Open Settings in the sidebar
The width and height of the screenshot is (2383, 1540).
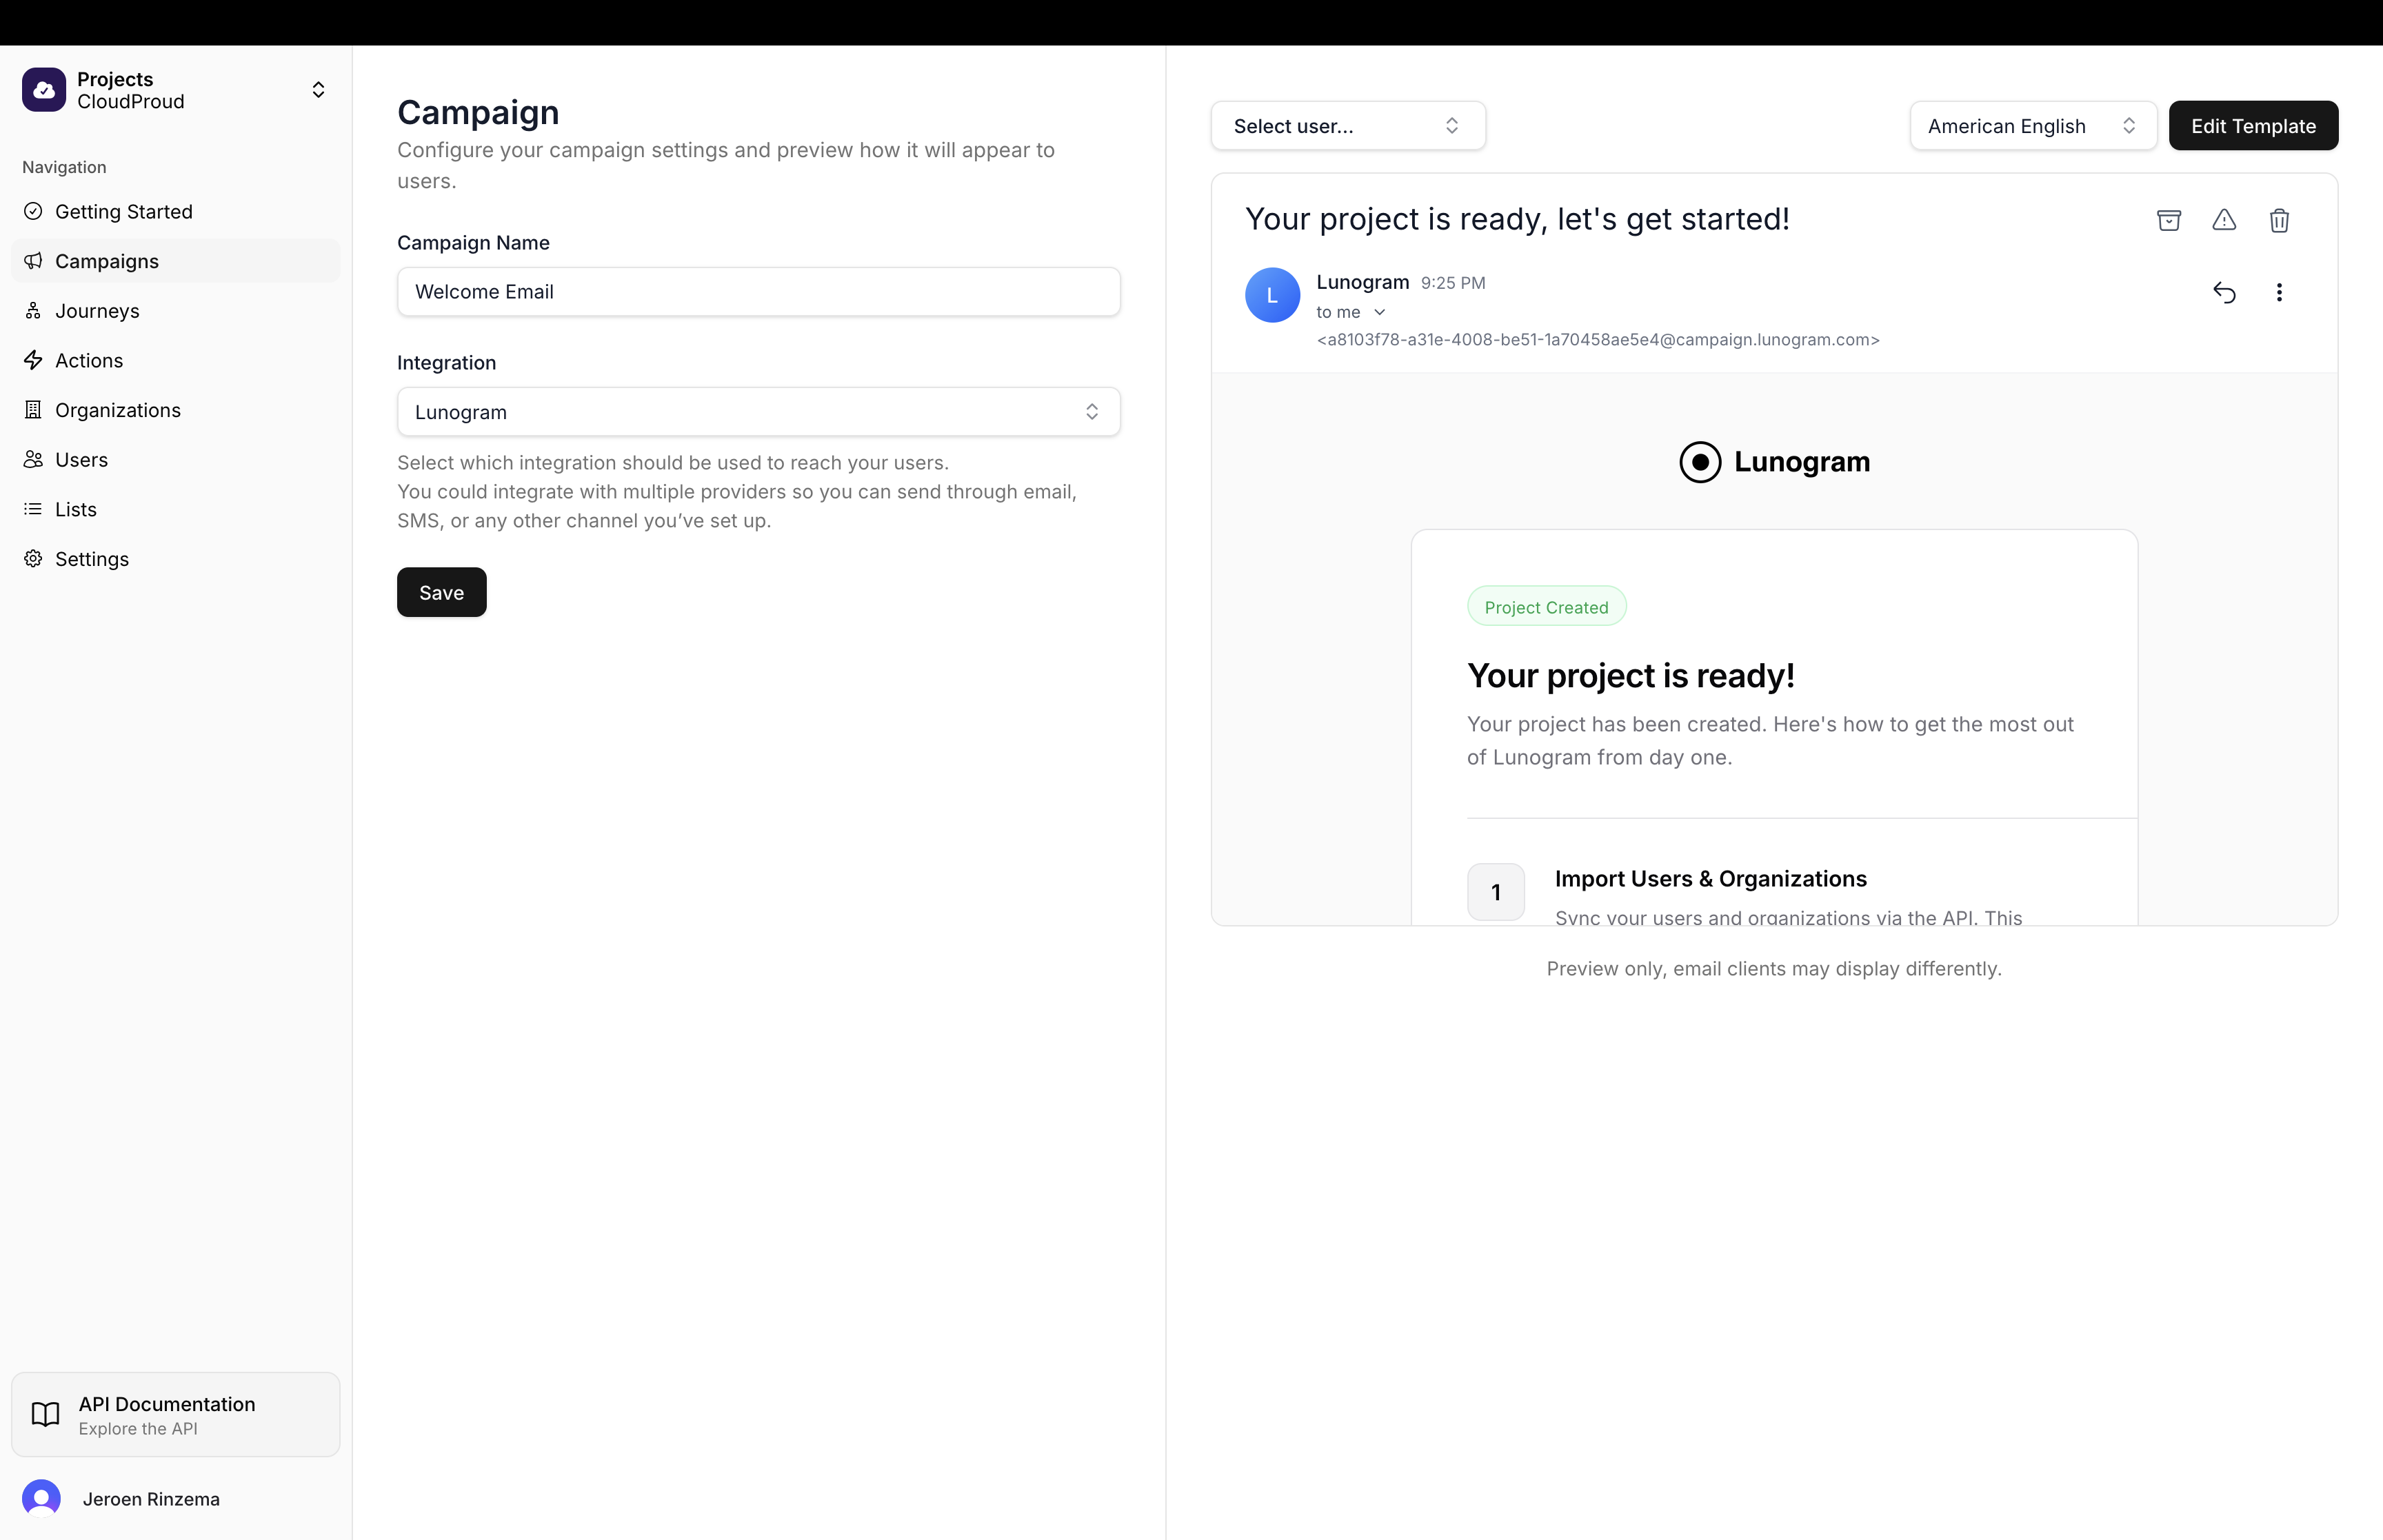(91, 559)
